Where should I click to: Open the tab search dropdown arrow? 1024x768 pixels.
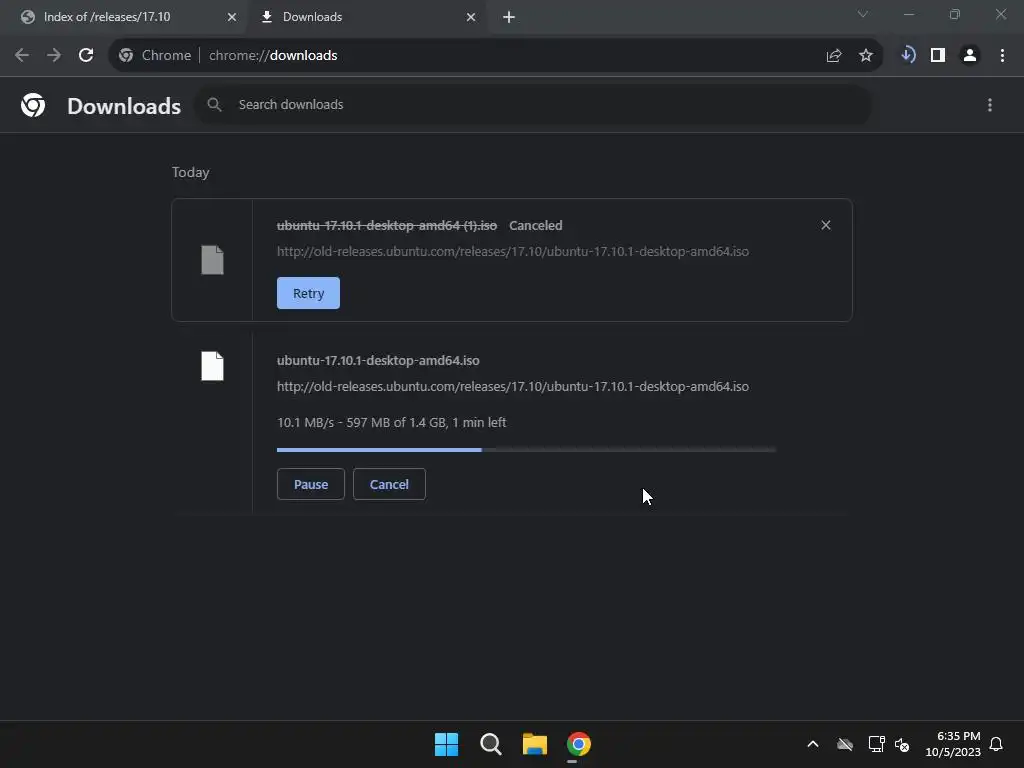coord(863,14)
